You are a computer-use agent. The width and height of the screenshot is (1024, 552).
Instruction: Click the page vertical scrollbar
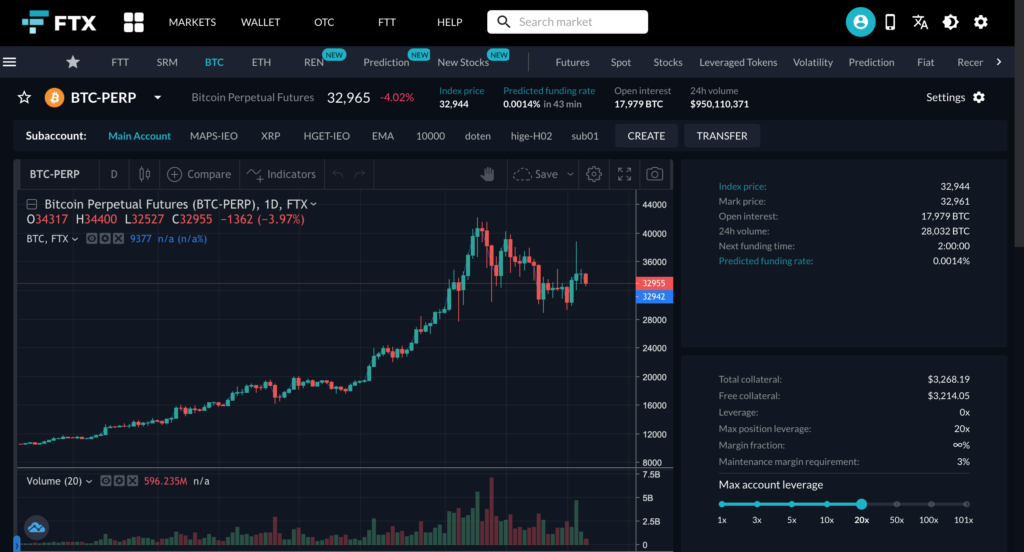click(x=1019, y=124)
